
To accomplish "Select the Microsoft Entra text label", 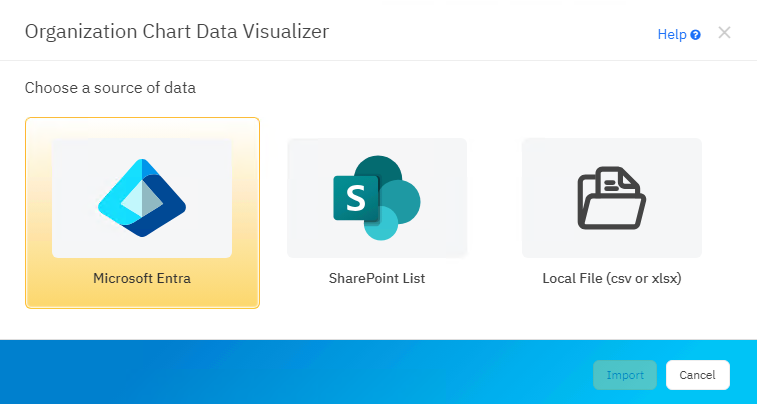I will 142,278.
